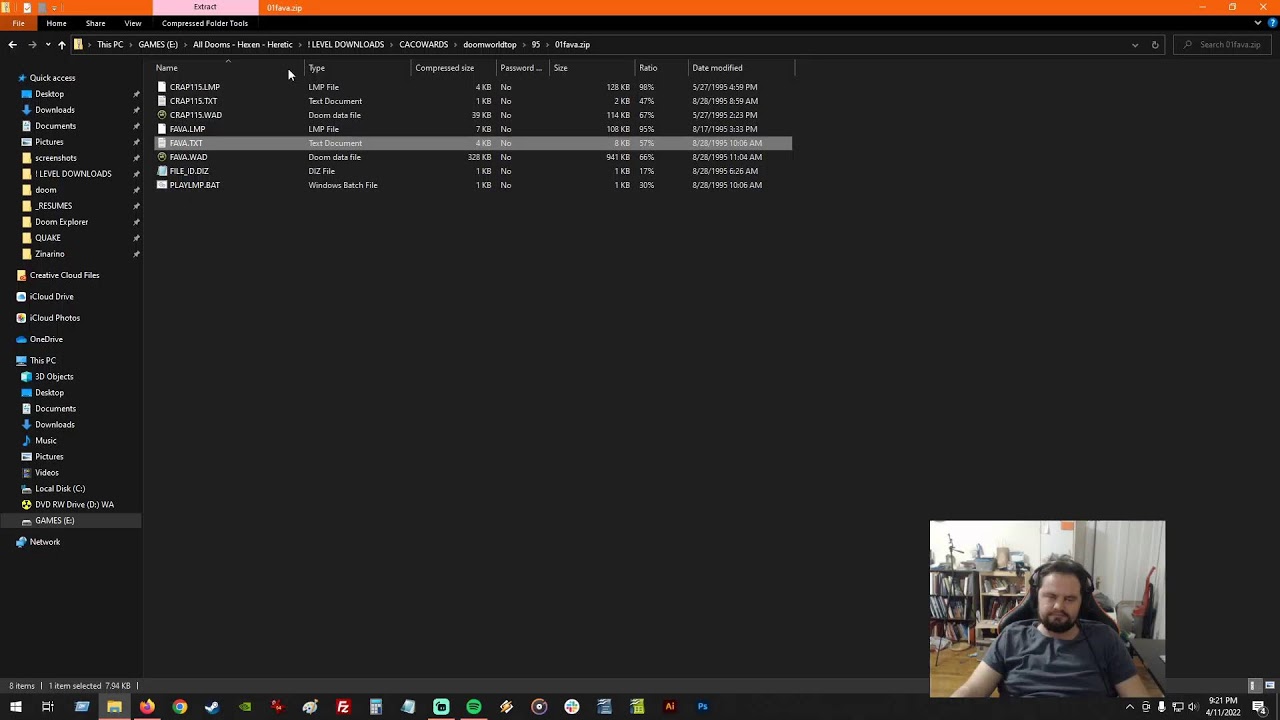
Task: Open Compressed Folder Tools tab
Action: click(205, 23)
